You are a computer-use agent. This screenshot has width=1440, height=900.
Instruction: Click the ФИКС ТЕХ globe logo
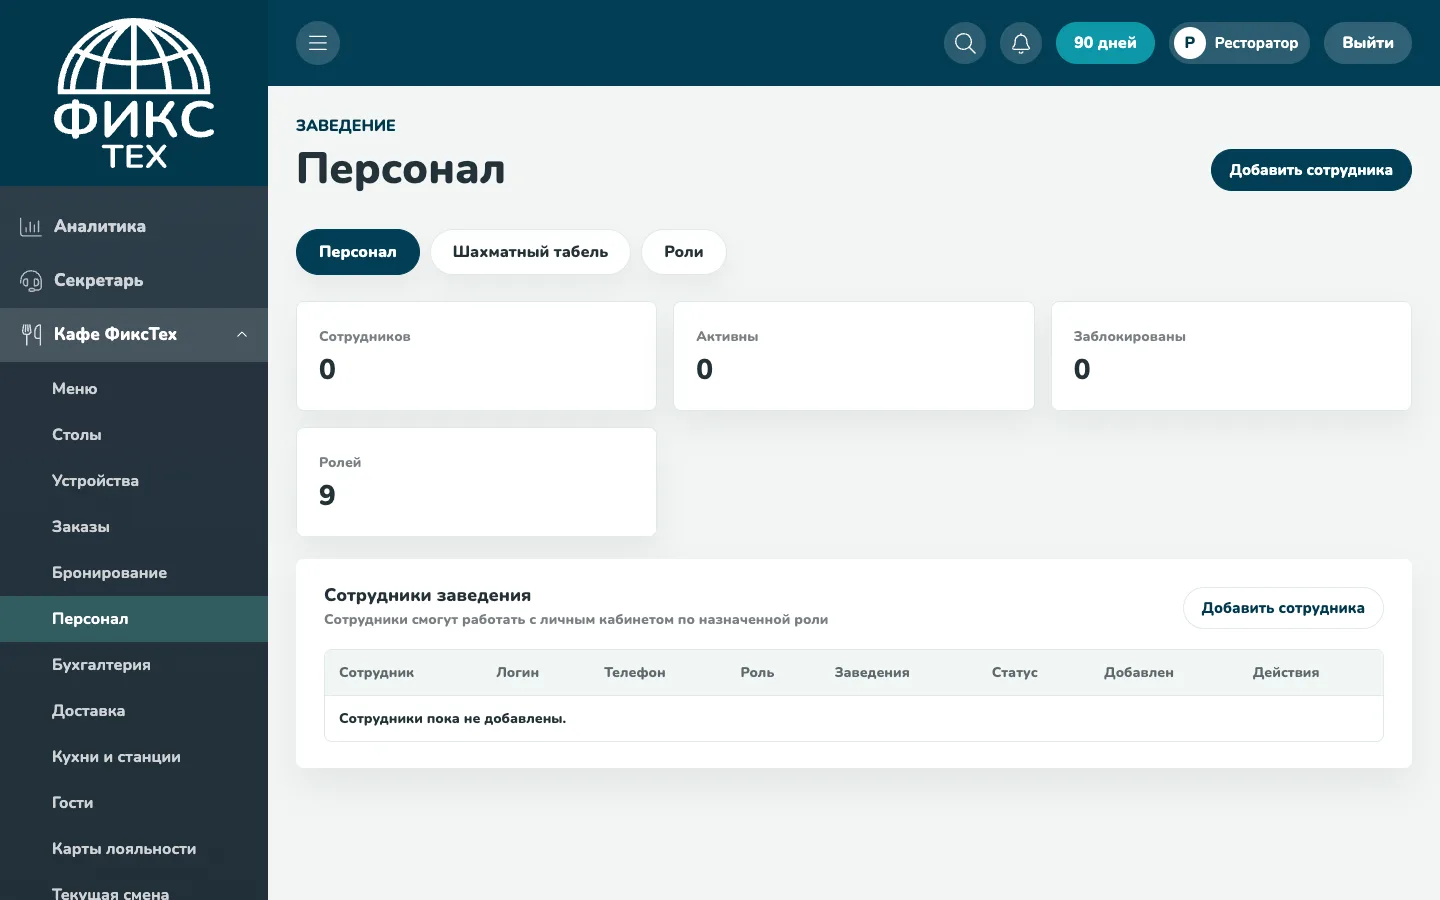pos(134,93)
